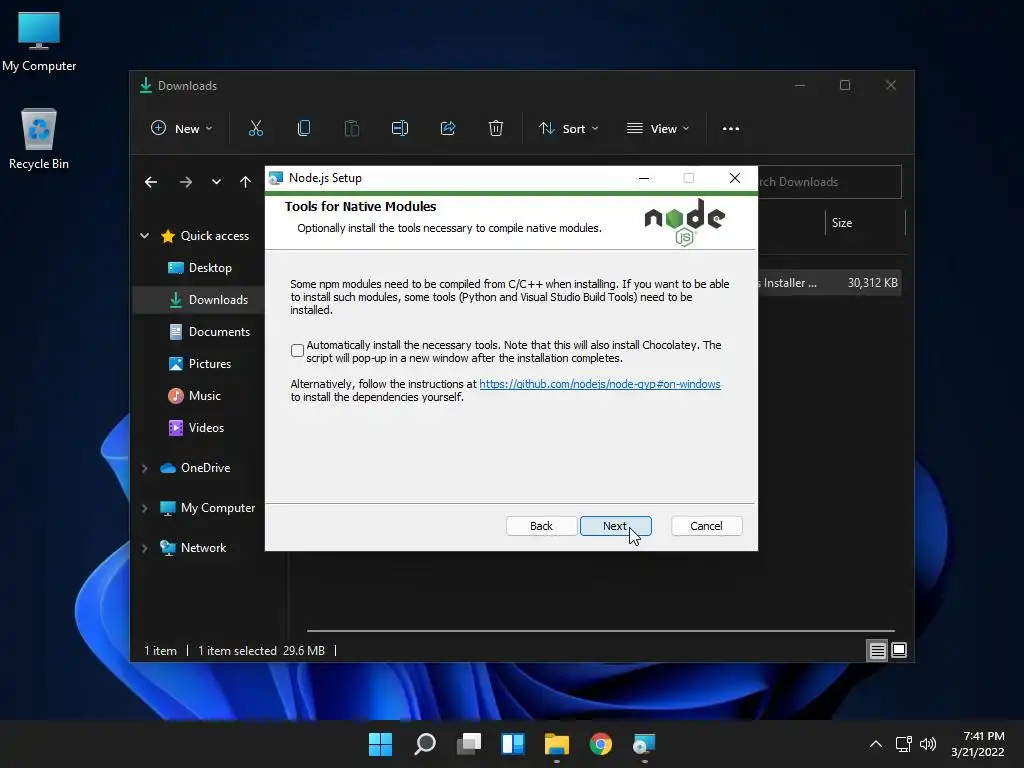Click the Next button in Node.js Setup
1024x768 pixels.
[x=615, y=526]
